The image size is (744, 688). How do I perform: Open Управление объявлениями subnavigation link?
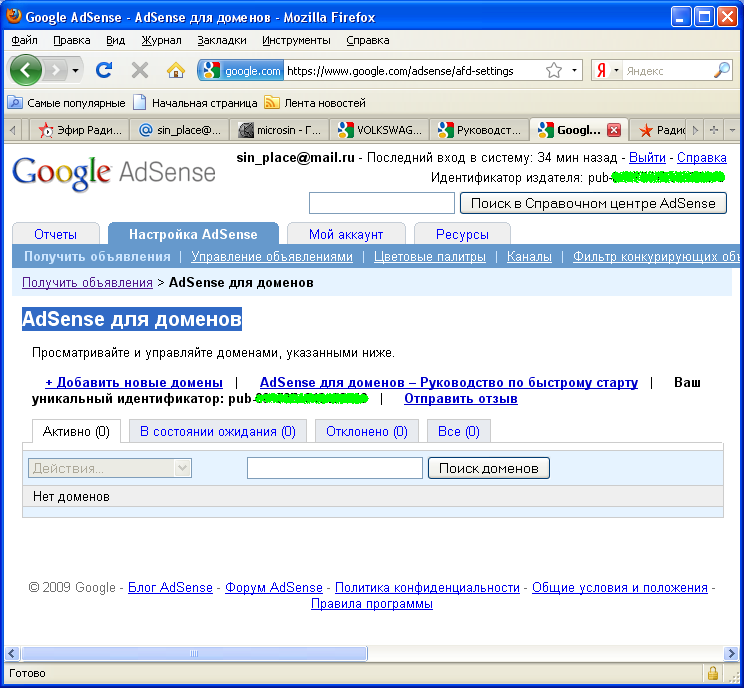pos(272,256)
